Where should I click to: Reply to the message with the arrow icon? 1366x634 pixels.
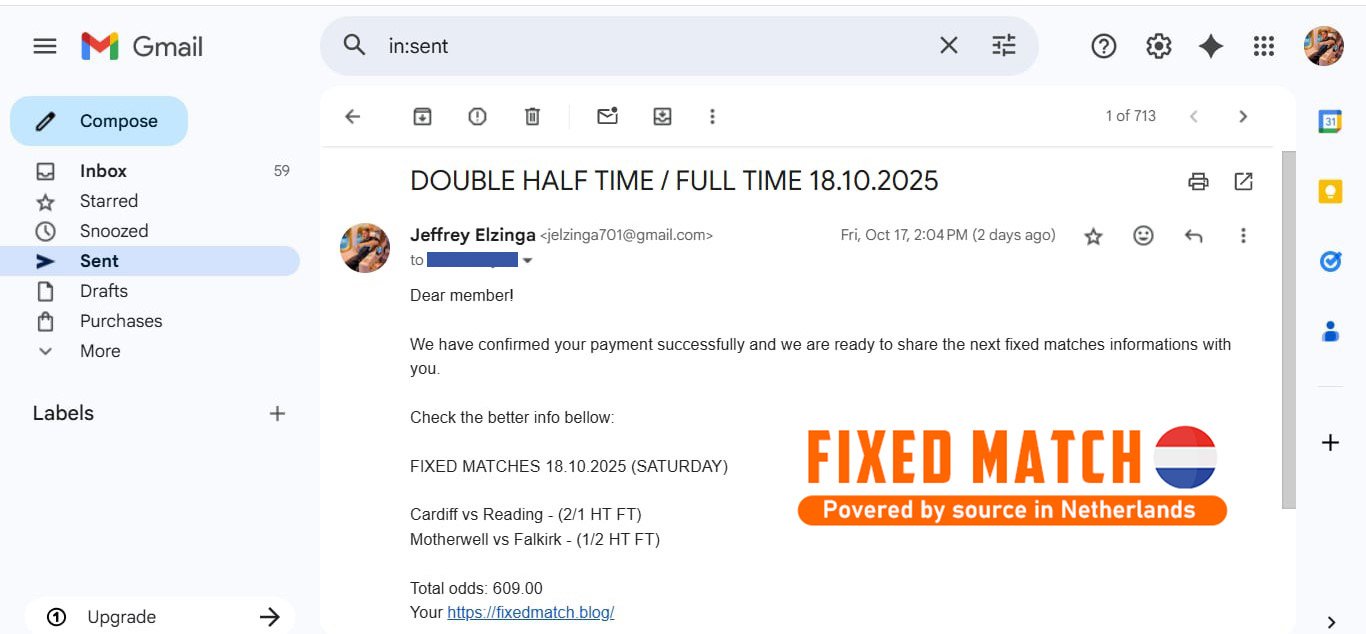pos(1193,236)
